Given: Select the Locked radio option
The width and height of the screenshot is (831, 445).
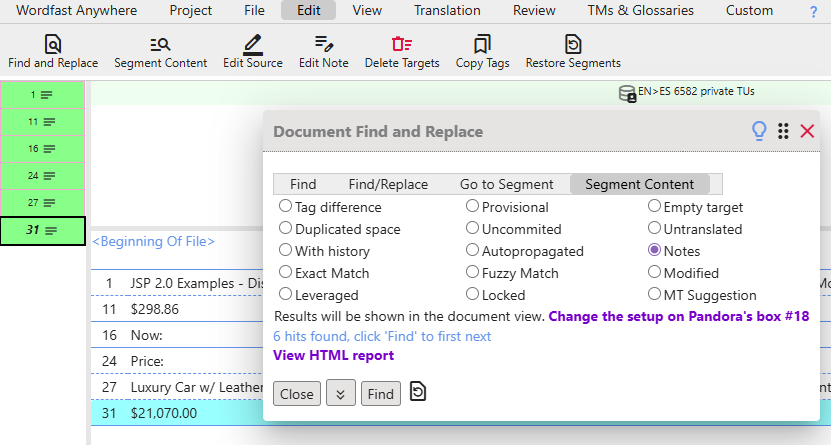Looking at the screenshot, I should pyautogui.click(x=472, y=293).
